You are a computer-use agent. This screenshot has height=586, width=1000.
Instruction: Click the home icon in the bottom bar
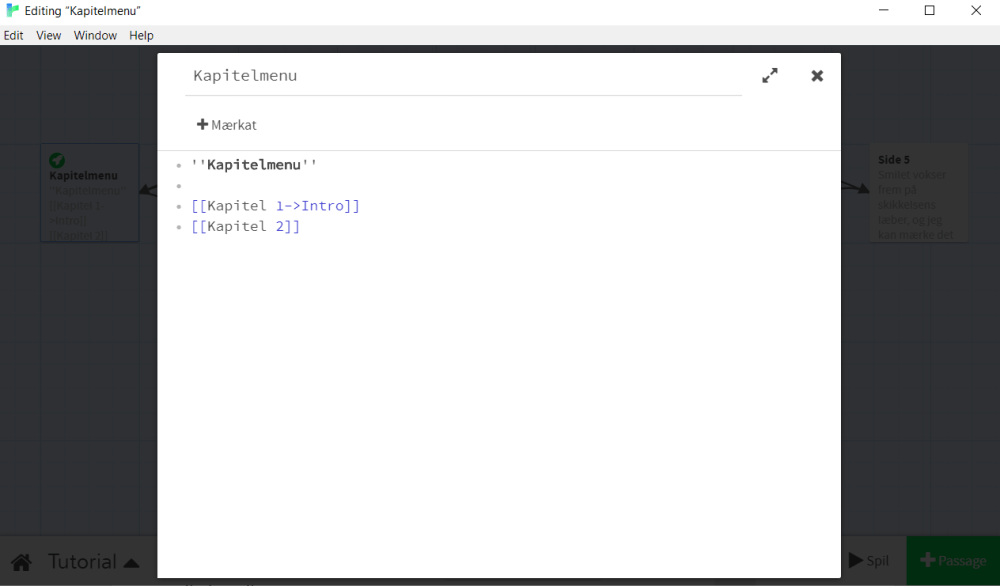tap(20, 561)
